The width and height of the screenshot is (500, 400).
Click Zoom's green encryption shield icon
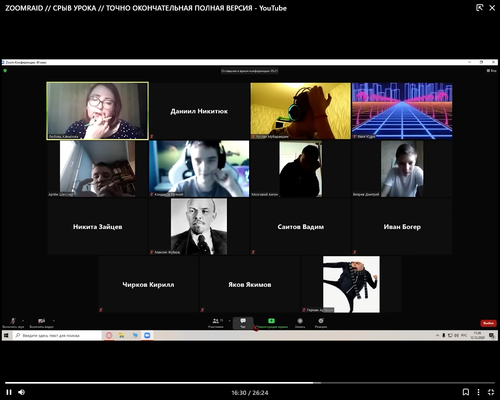click(5, 71)
